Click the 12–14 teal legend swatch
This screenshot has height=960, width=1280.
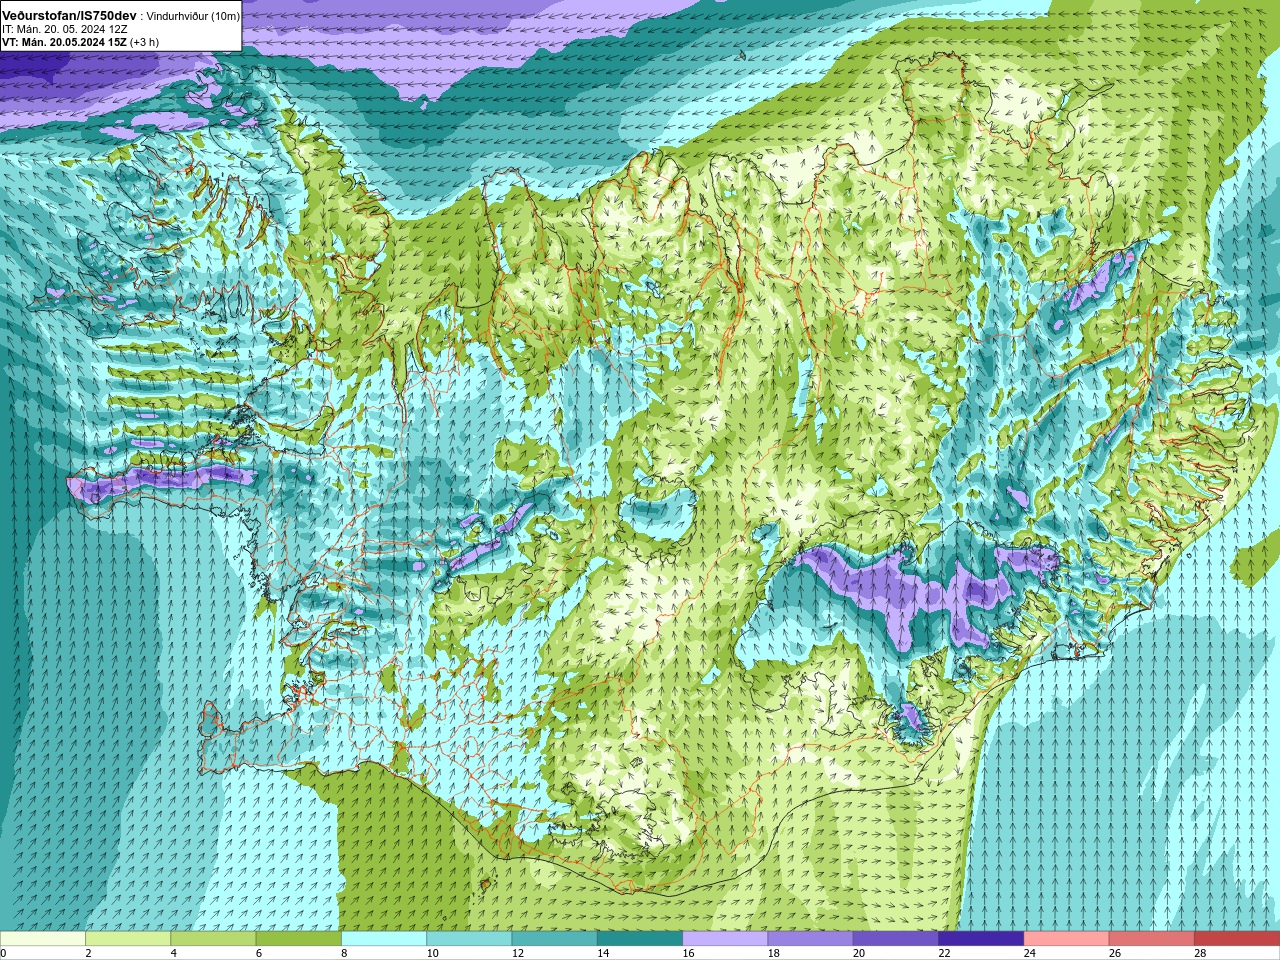click(554, 939)
